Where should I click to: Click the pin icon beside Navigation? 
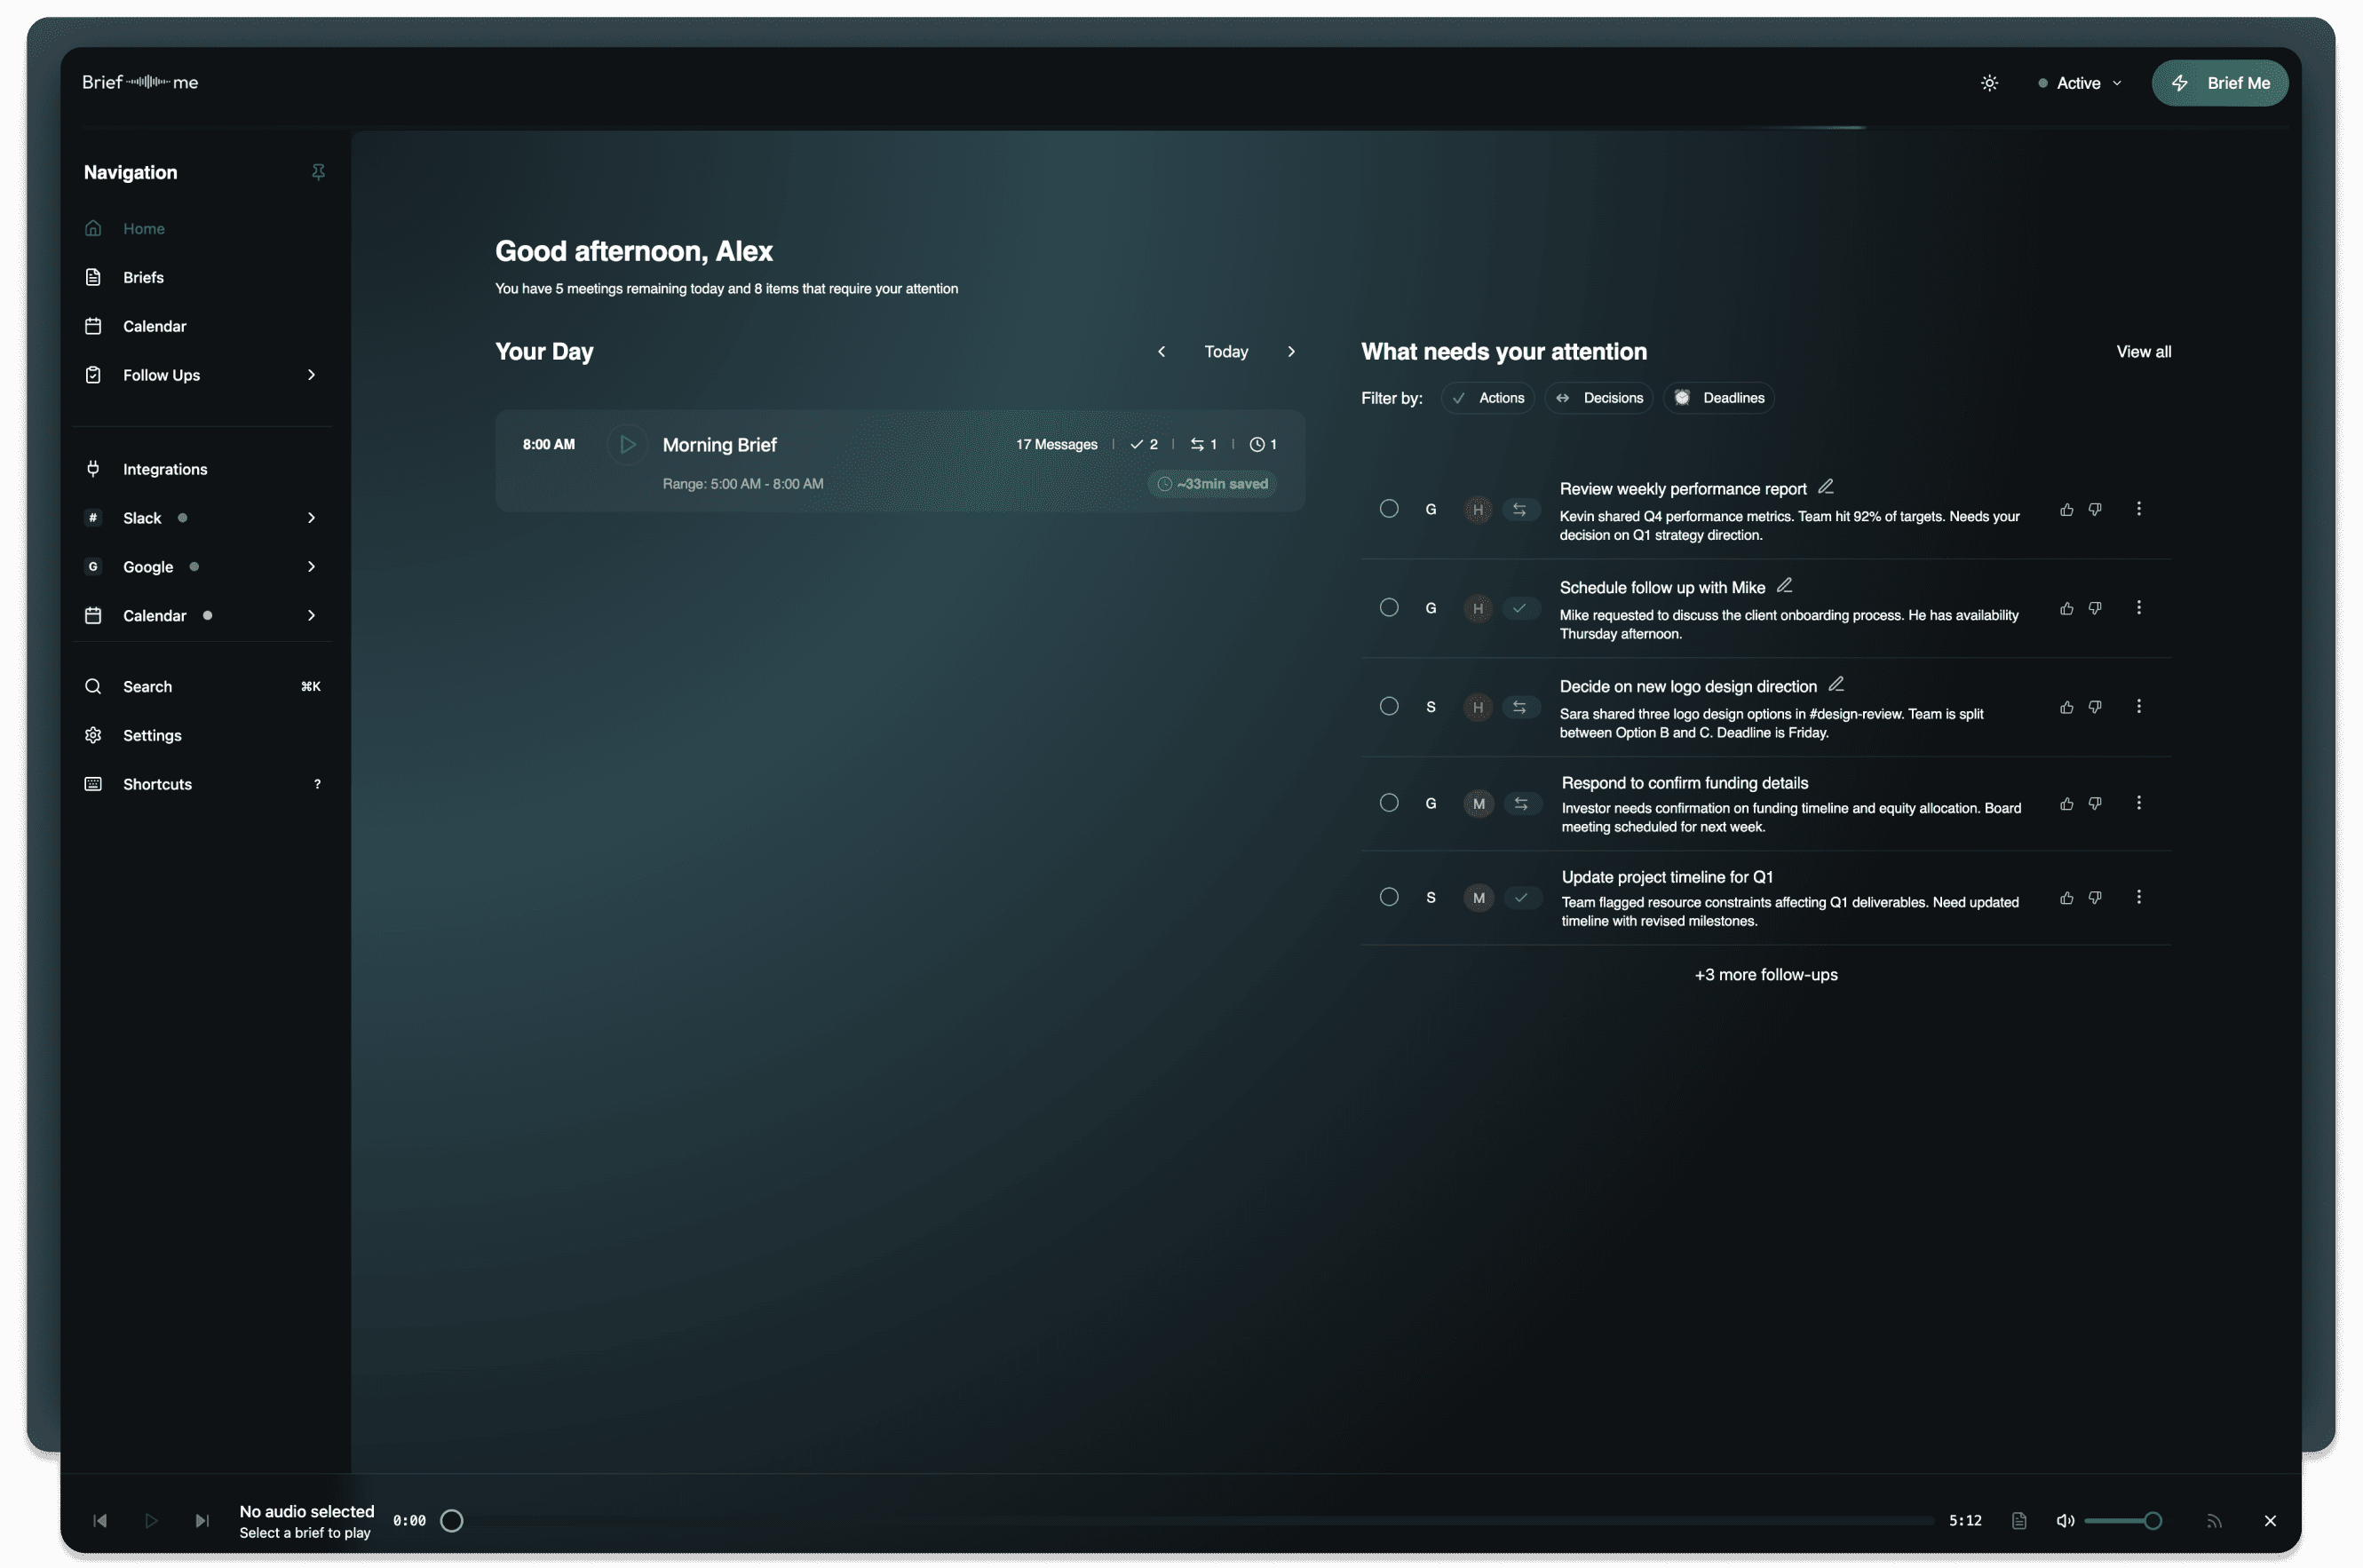(318, 172)
